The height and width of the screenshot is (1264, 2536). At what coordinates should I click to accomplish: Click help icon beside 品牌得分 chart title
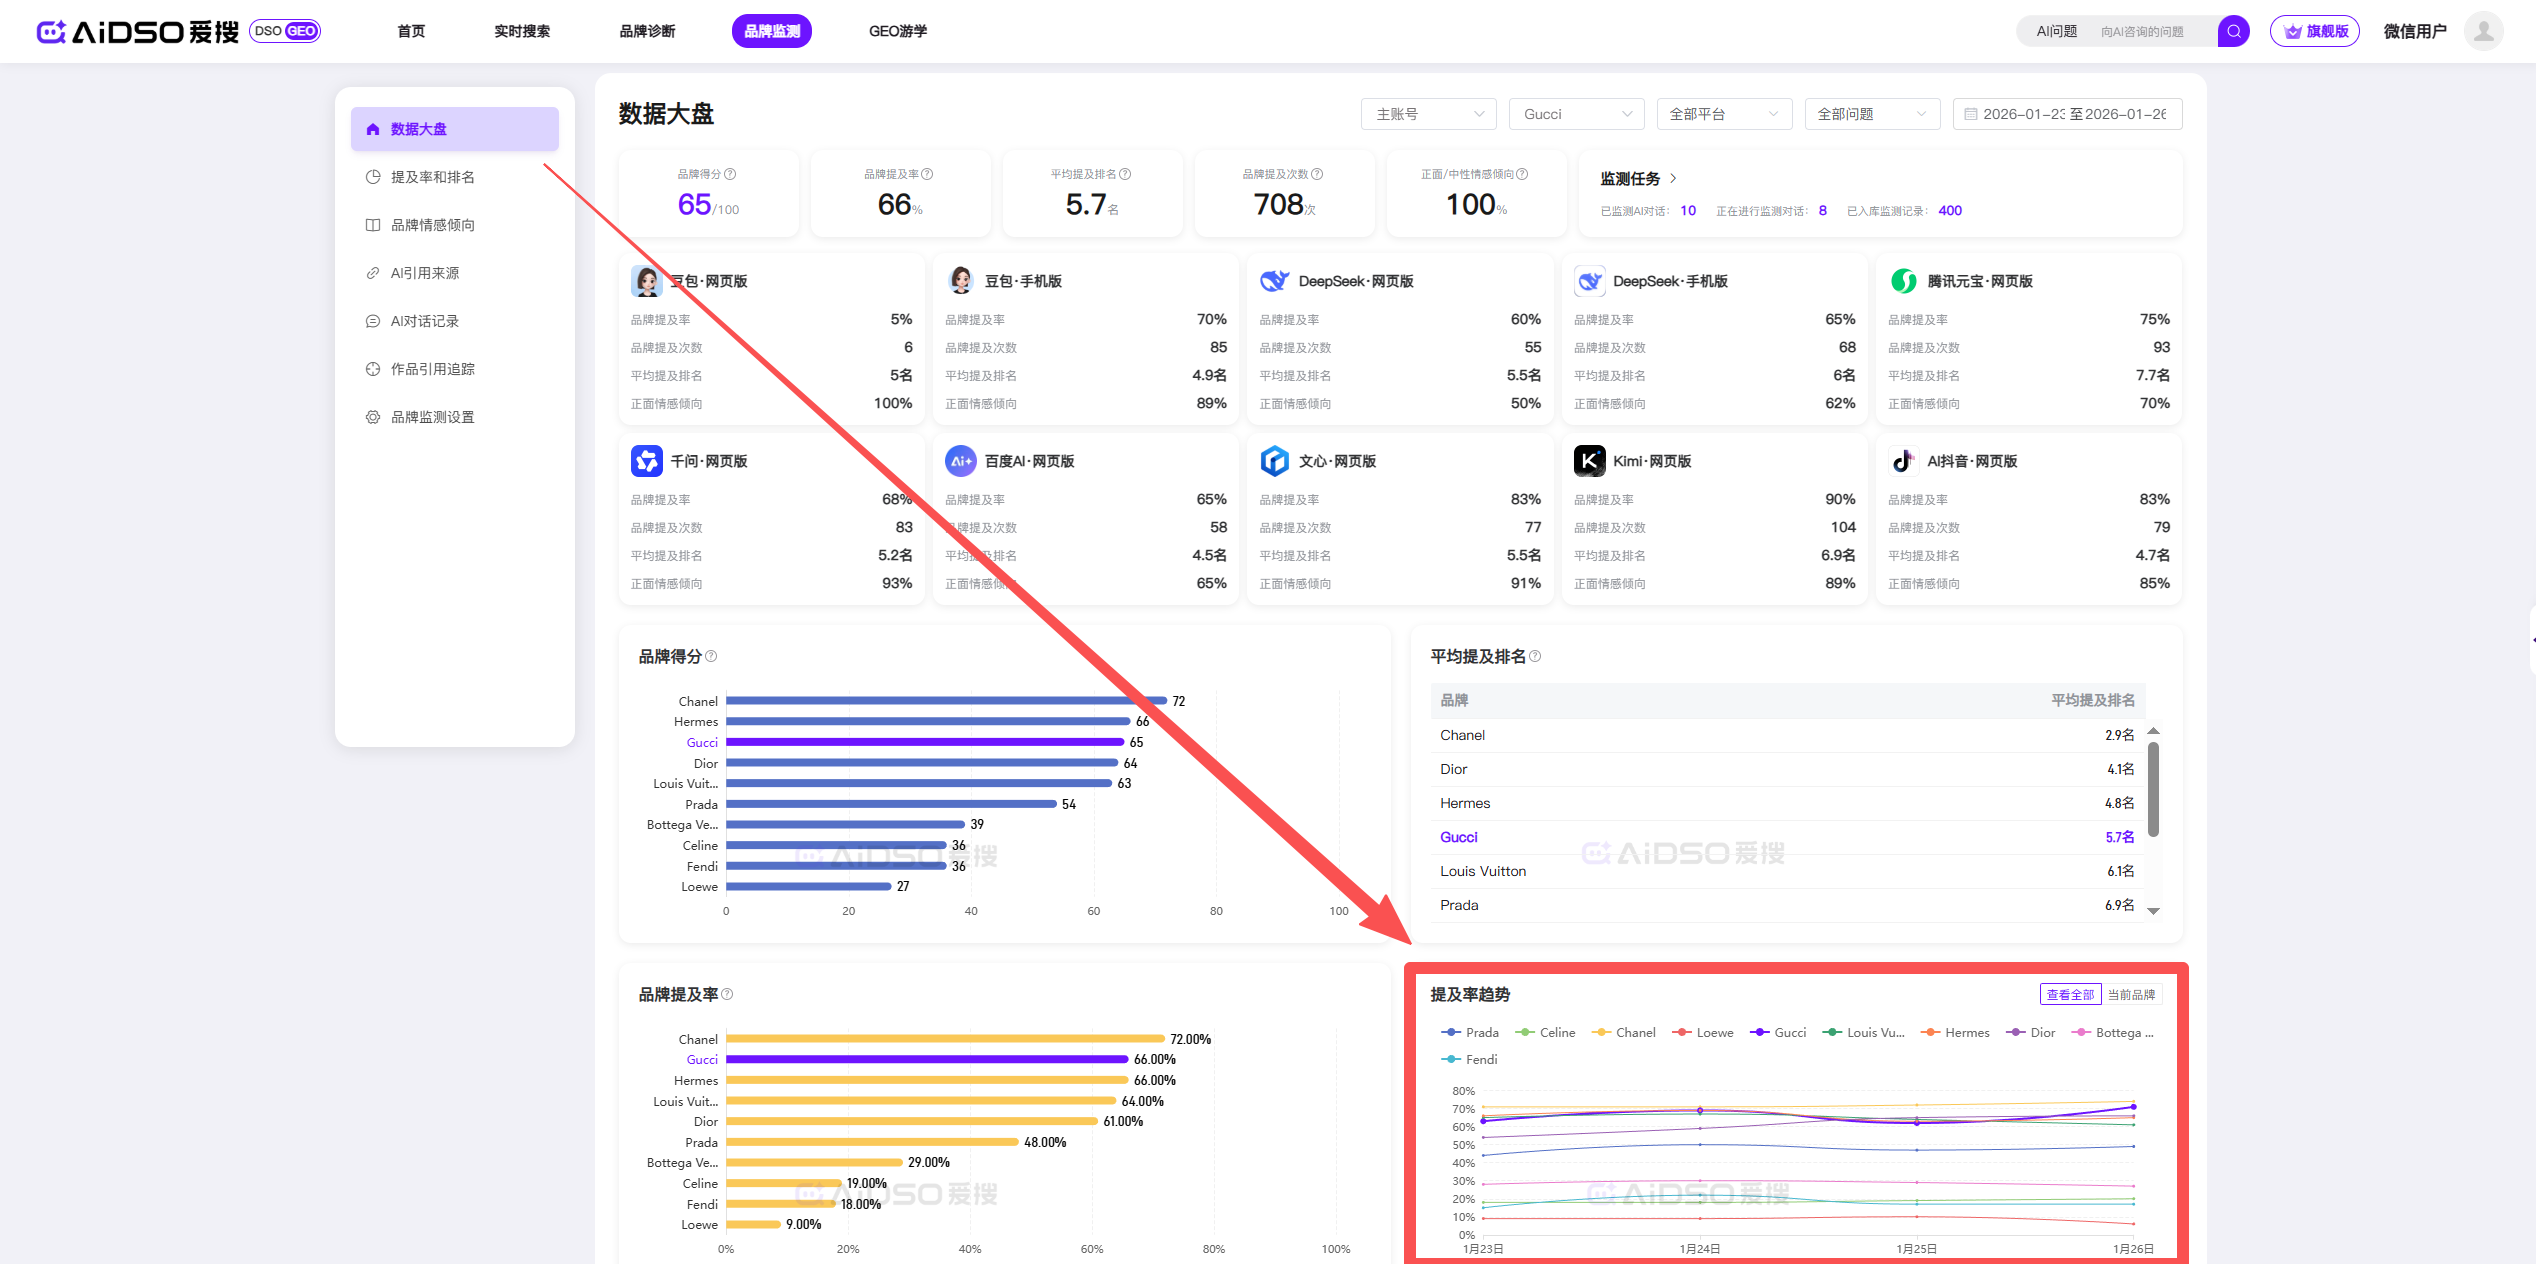tap(711, 656)
